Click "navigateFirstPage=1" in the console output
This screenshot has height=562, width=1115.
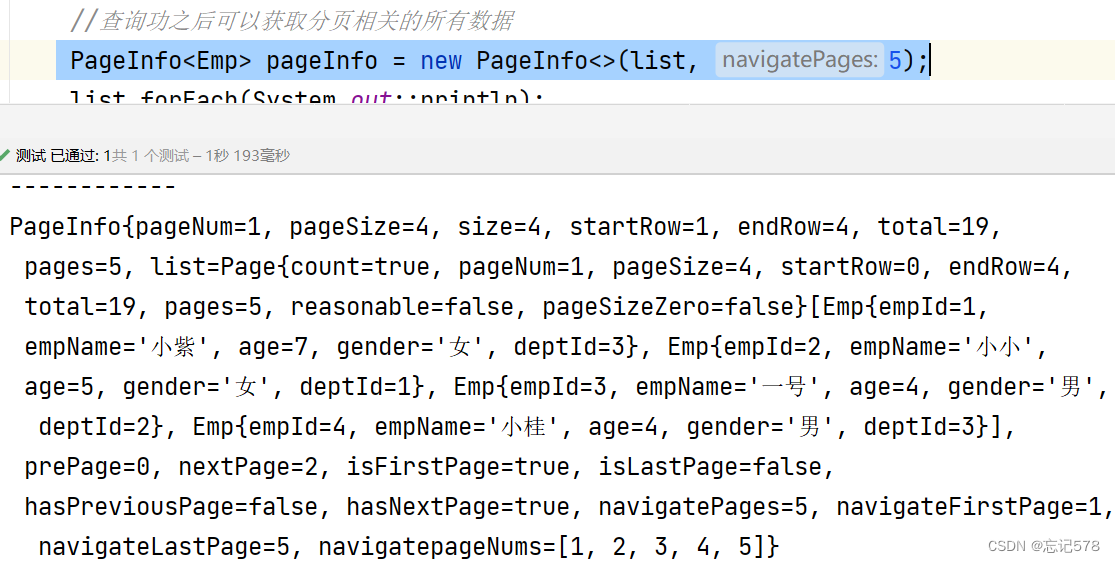(x=968, y=507)
